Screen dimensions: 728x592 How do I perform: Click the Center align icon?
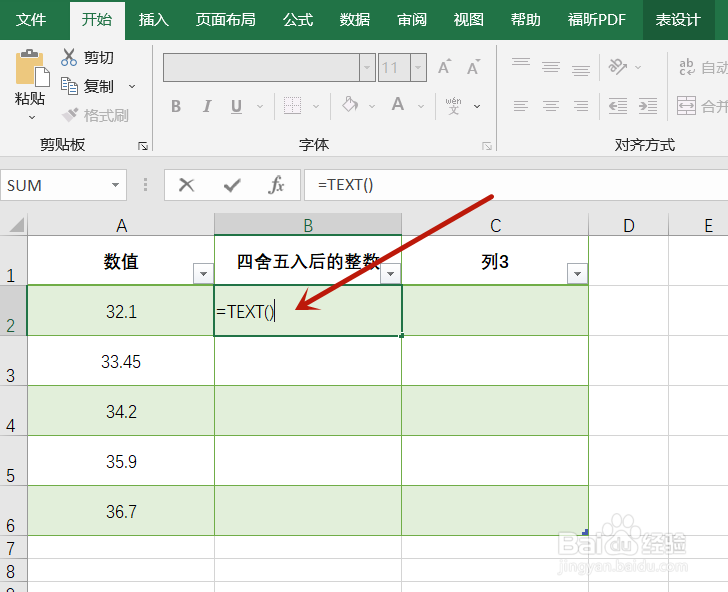click(551, 106)
